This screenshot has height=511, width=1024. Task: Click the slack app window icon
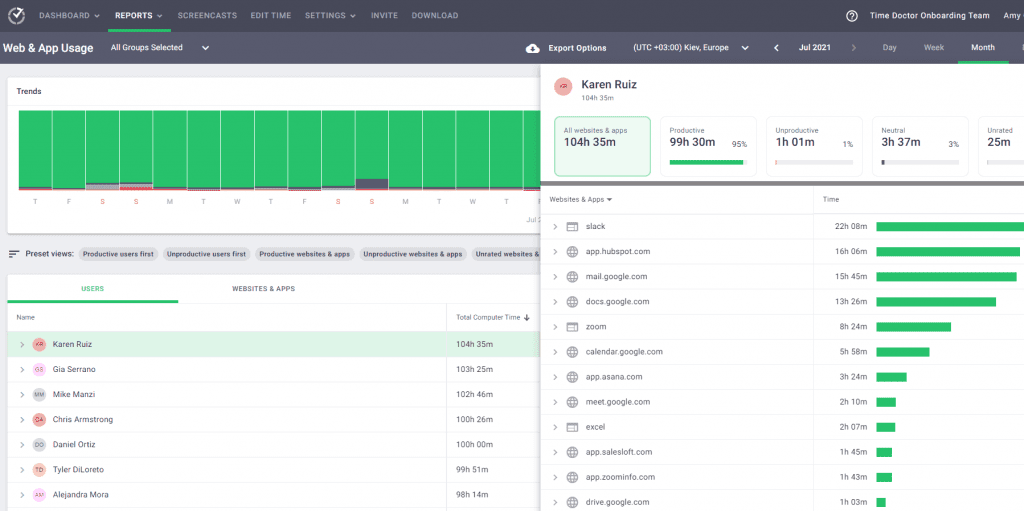572,227
